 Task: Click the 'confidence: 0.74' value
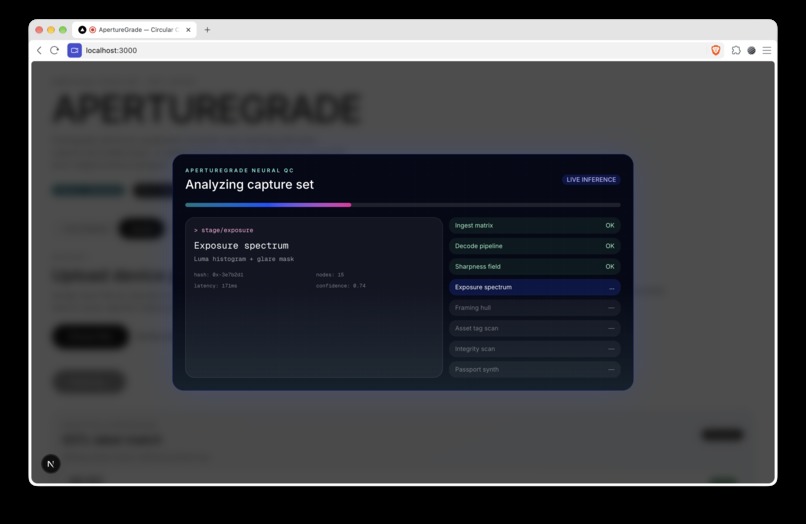tap(341, 286)
